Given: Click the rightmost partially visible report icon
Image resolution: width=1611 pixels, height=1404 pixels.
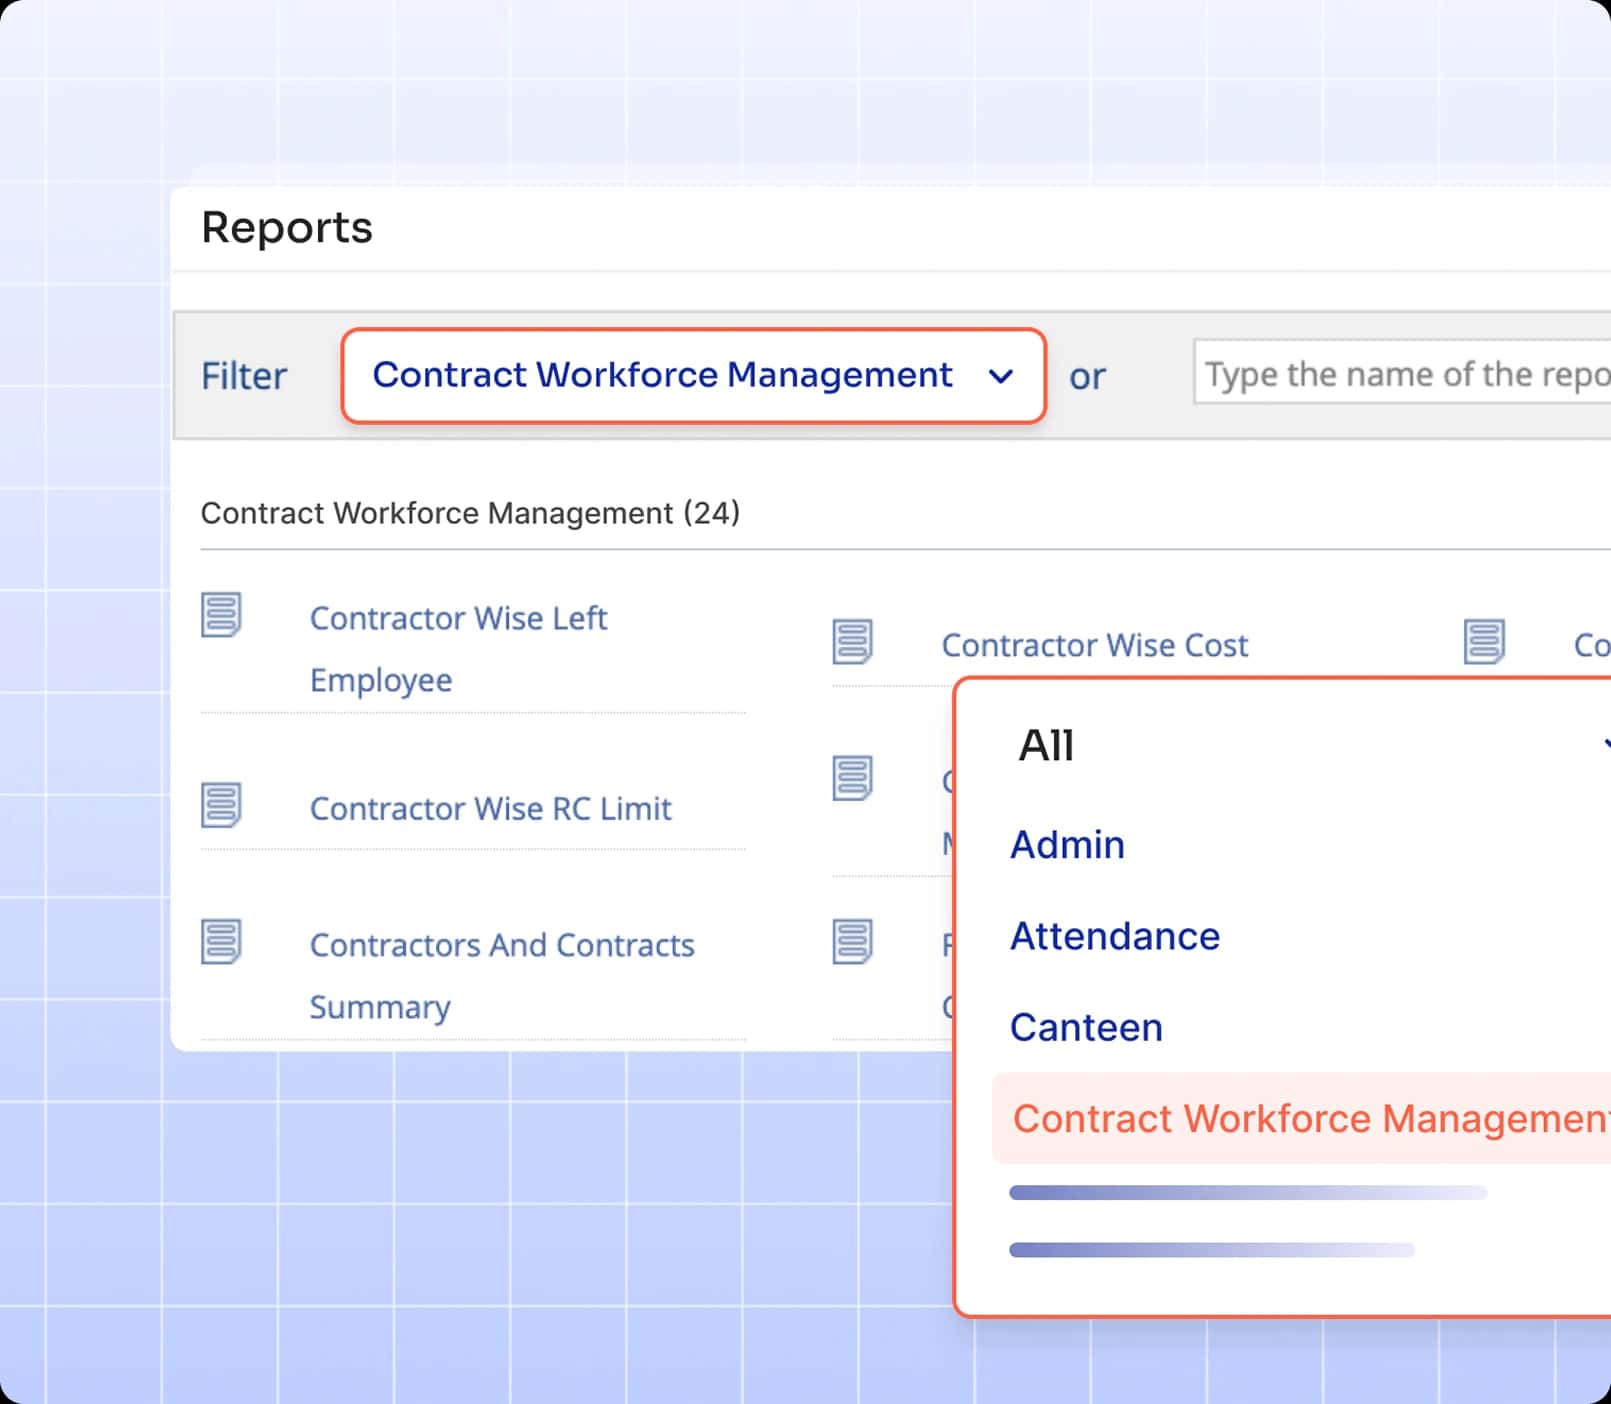Looking at the screenshot, I should coord(1485,643).
